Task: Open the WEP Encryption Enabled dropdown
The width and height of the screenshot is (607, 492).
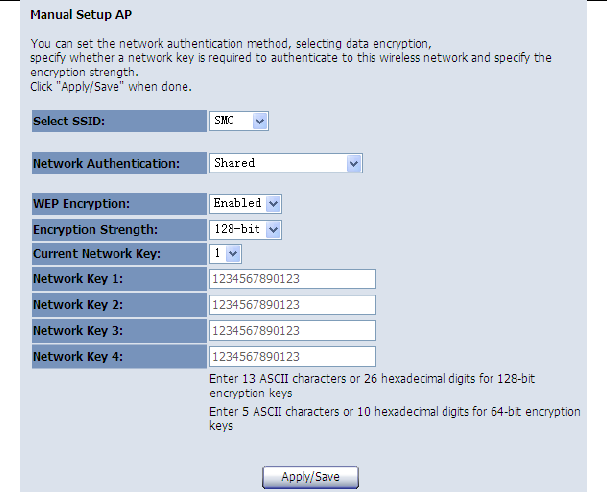Action: click(245, 203)
